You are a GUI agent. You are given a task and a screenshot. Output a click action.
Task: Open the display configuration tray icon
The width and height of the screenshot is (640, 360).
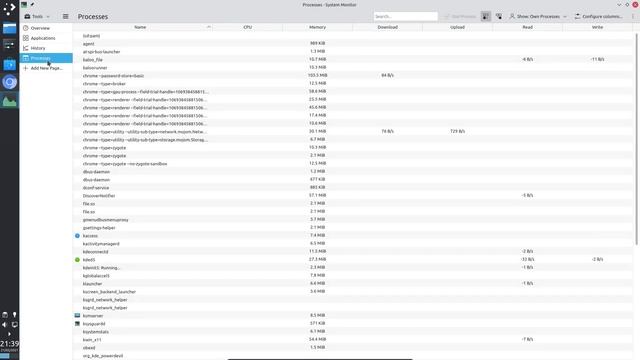point(14,325)
